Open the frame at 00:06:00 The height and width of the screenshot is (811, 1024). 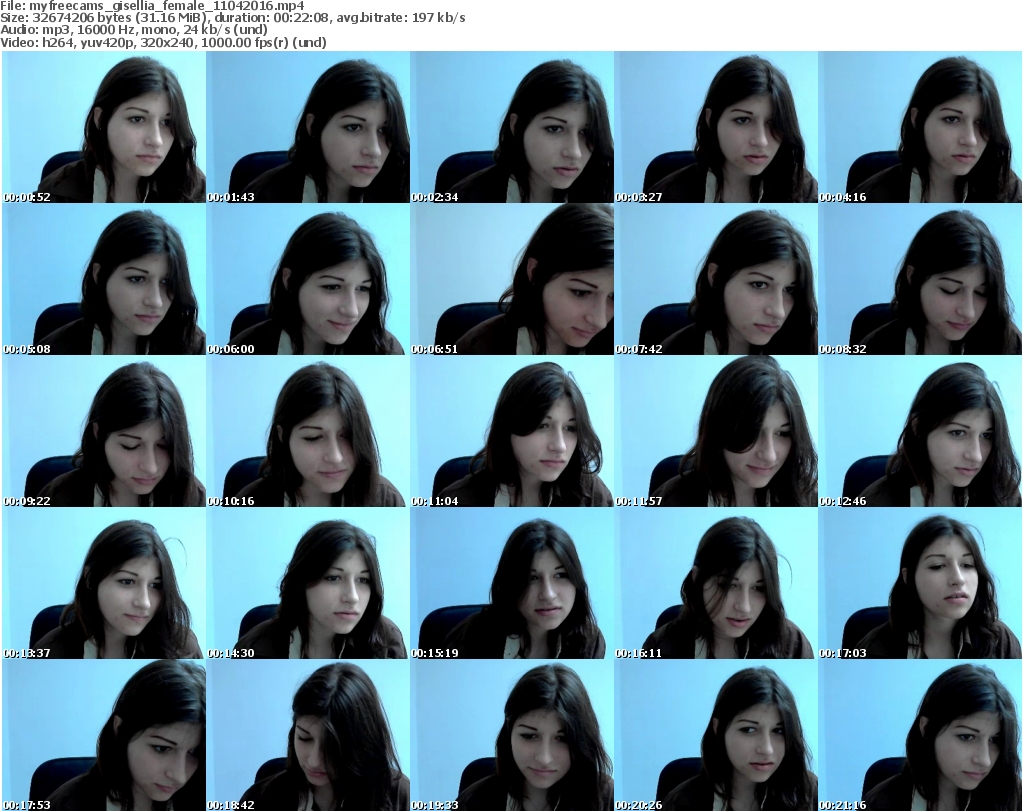pyautogui.click(x=308, y=279)
